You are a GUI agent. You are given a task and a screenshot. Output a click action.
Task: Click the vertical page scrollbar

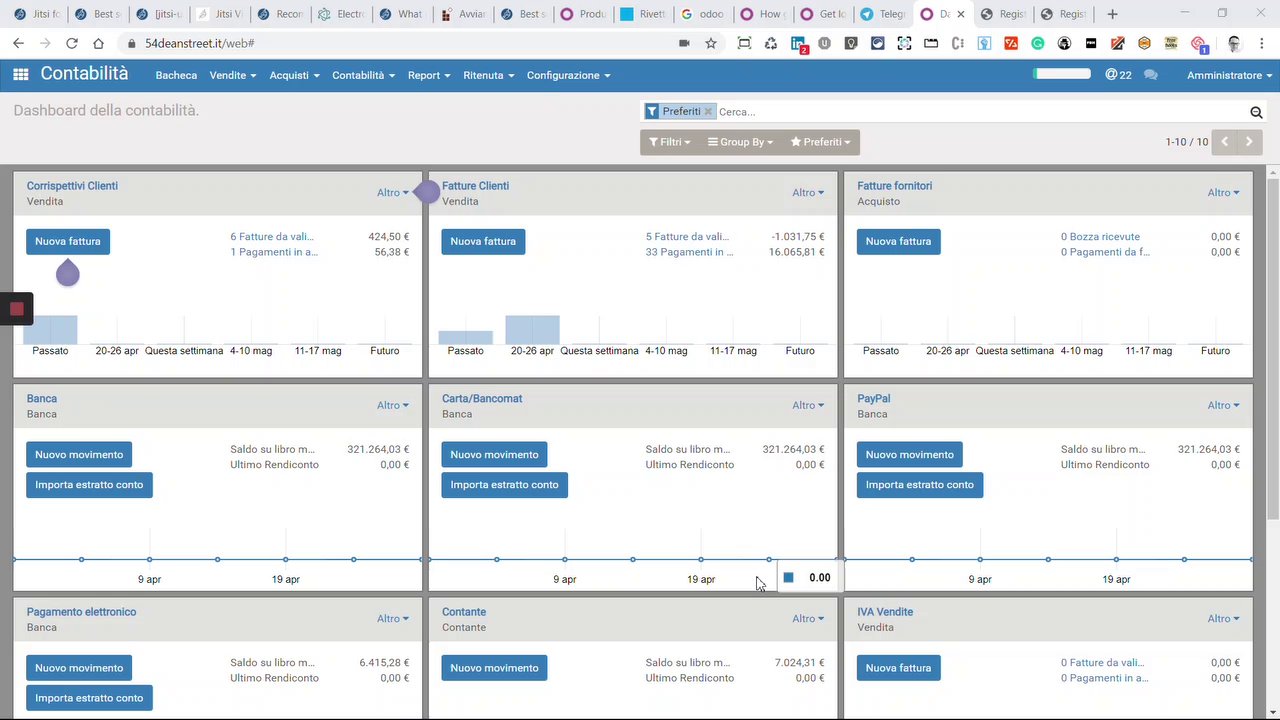point(1273,348)
